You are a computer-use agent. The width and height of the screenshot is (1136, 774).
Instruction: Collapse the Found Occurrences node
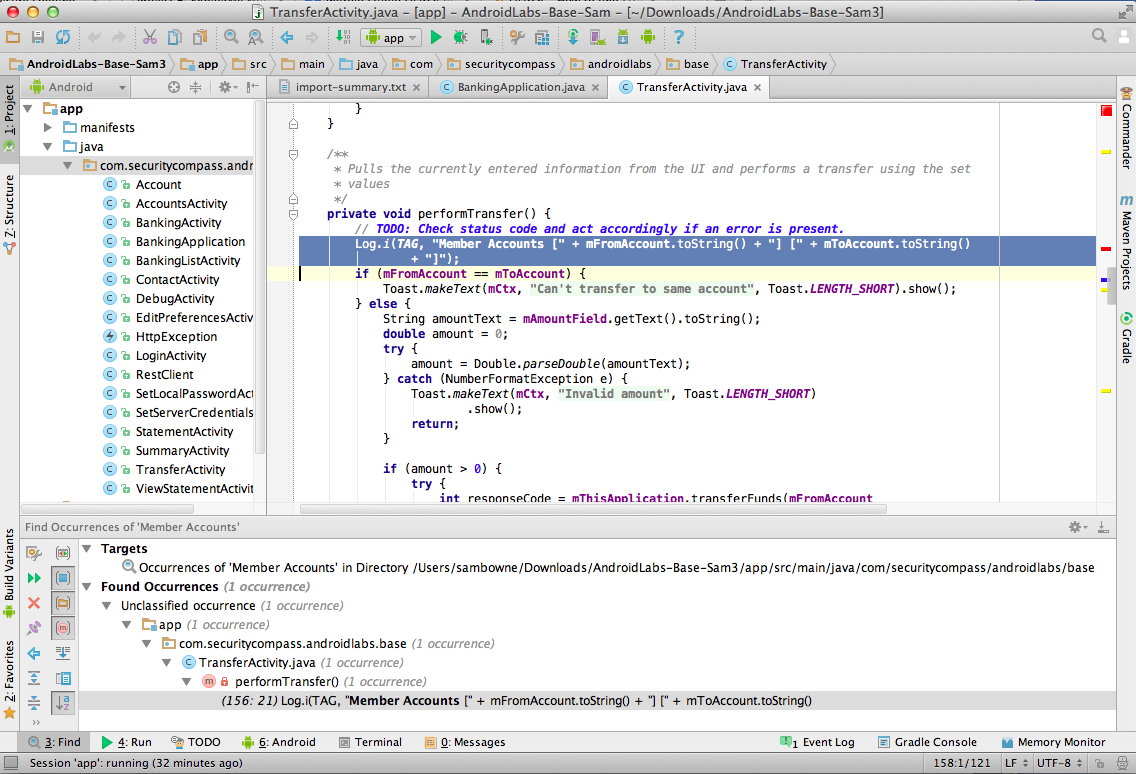(x=88, y=587)
